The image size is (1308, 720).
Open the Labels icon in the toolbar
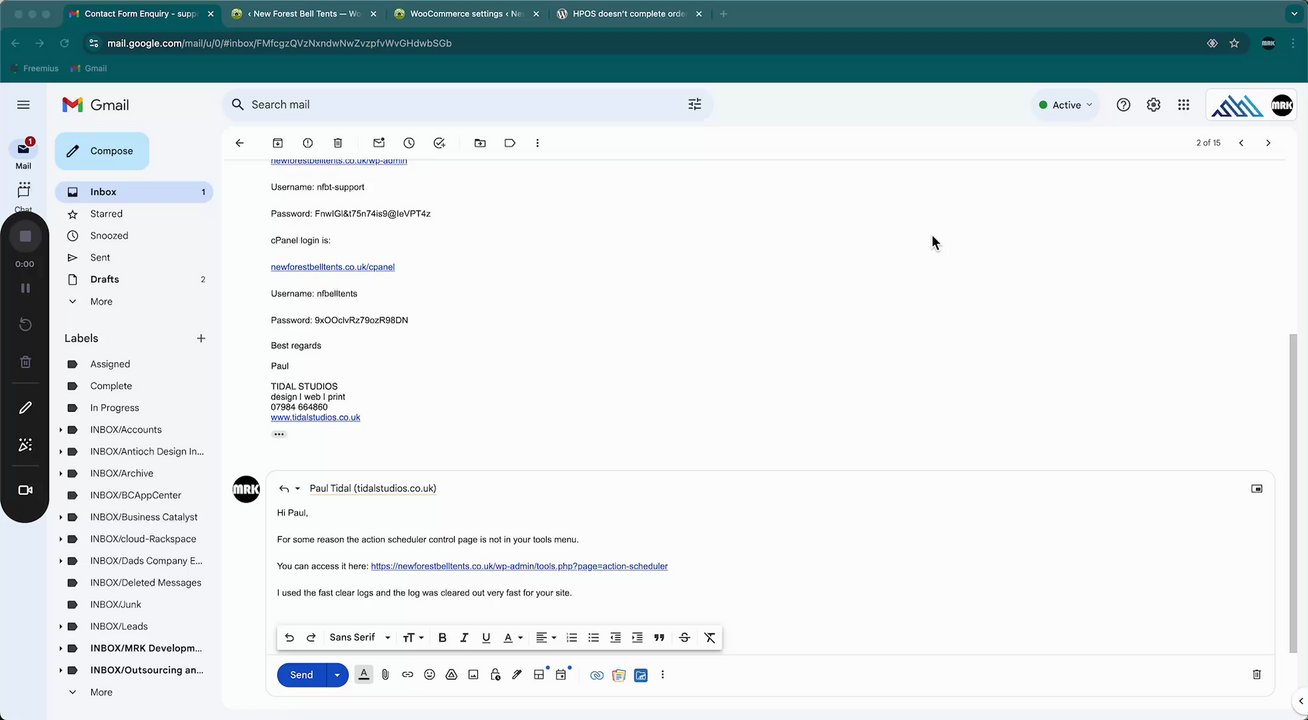(x=510, y=143)
